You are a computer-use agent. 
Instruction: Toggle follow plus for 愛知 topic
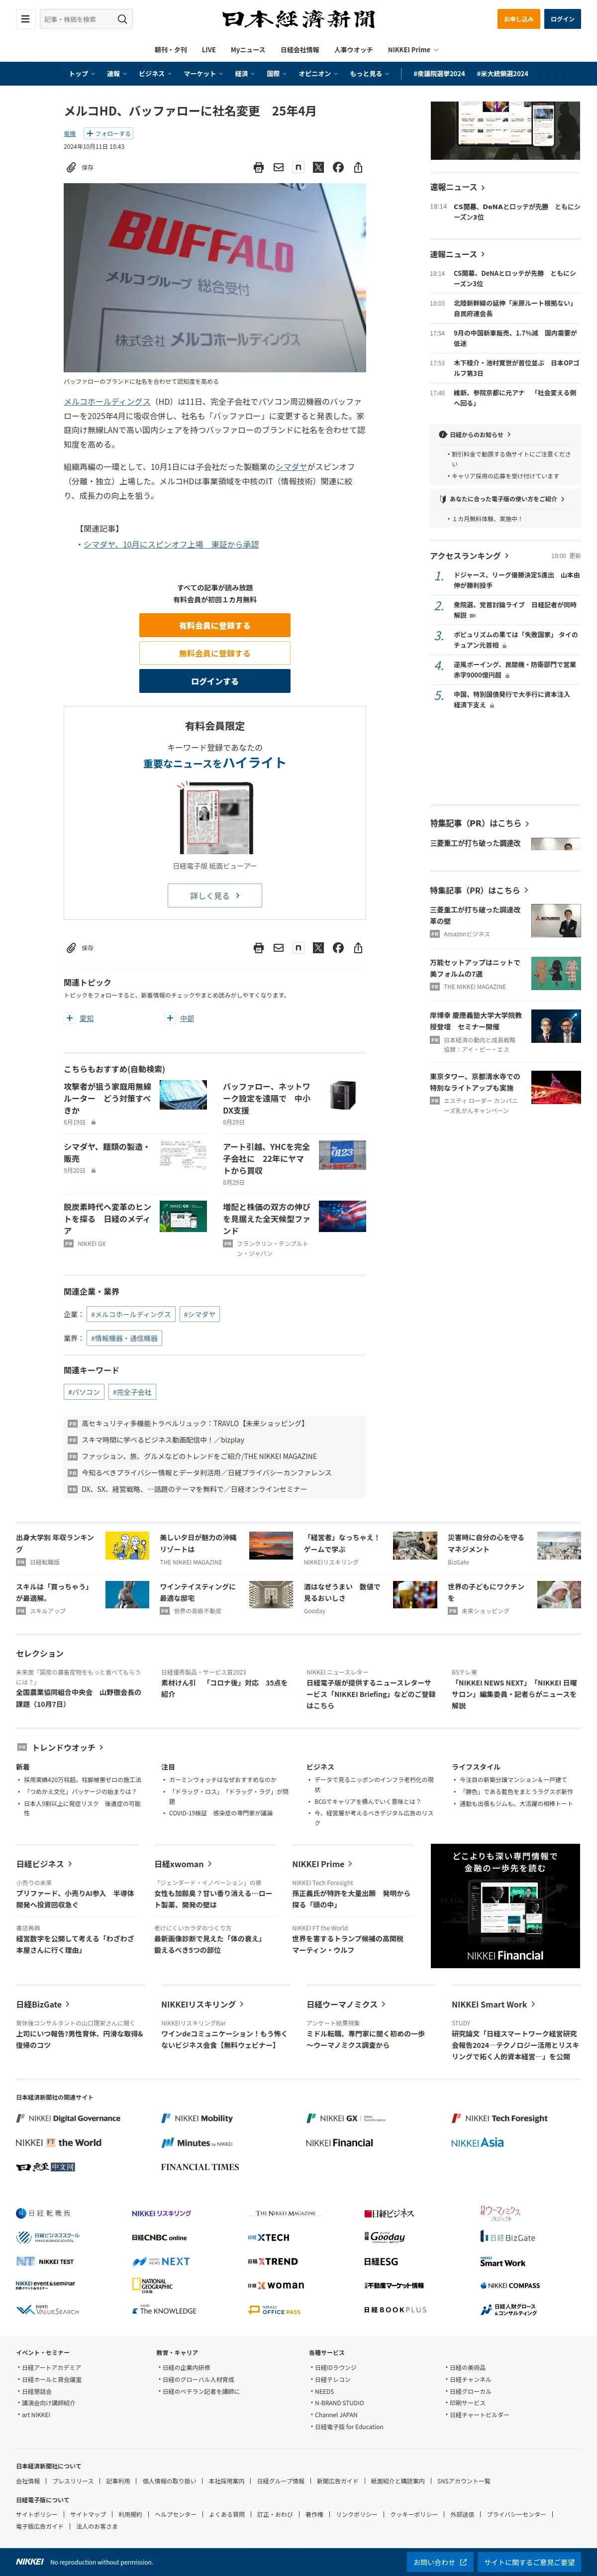point(70,1018)
